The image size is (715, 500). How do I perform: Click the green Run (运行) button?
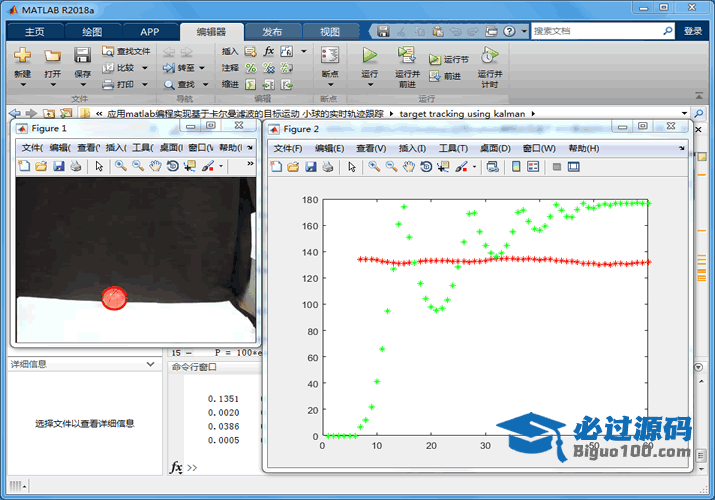(370, 56)
